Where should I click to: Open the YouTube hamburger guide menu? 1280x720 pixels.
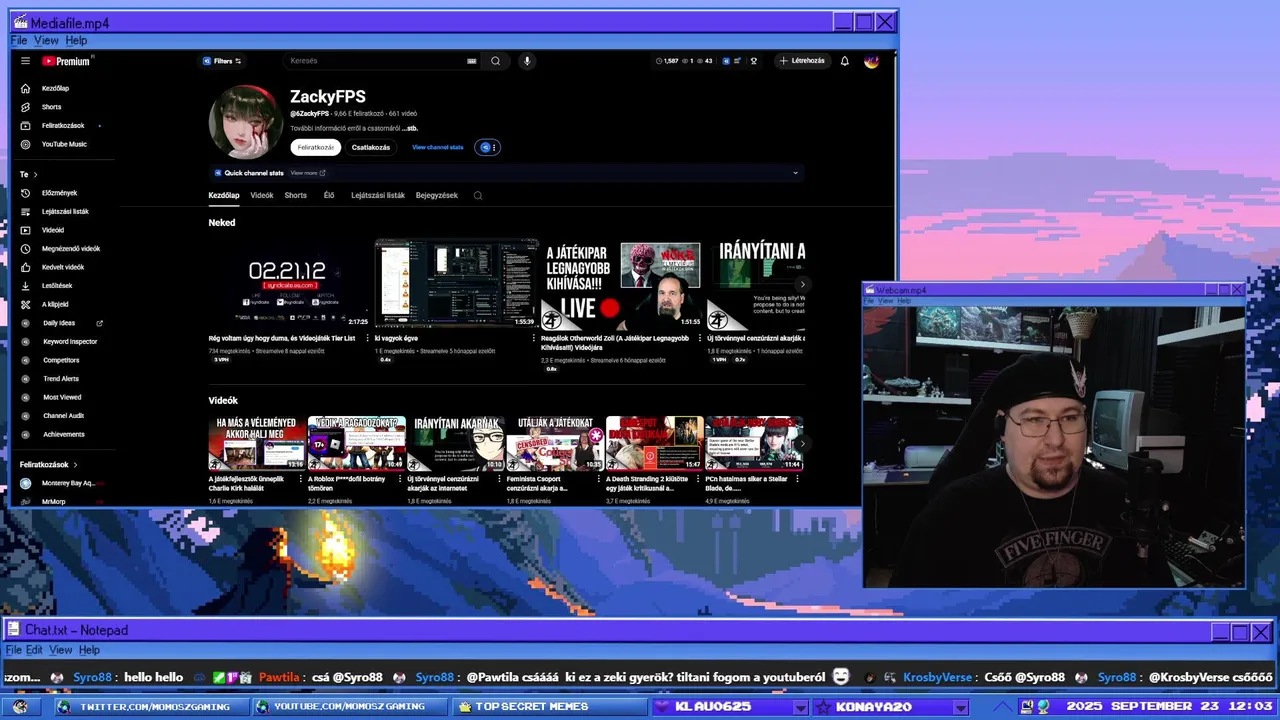(25, 61)
